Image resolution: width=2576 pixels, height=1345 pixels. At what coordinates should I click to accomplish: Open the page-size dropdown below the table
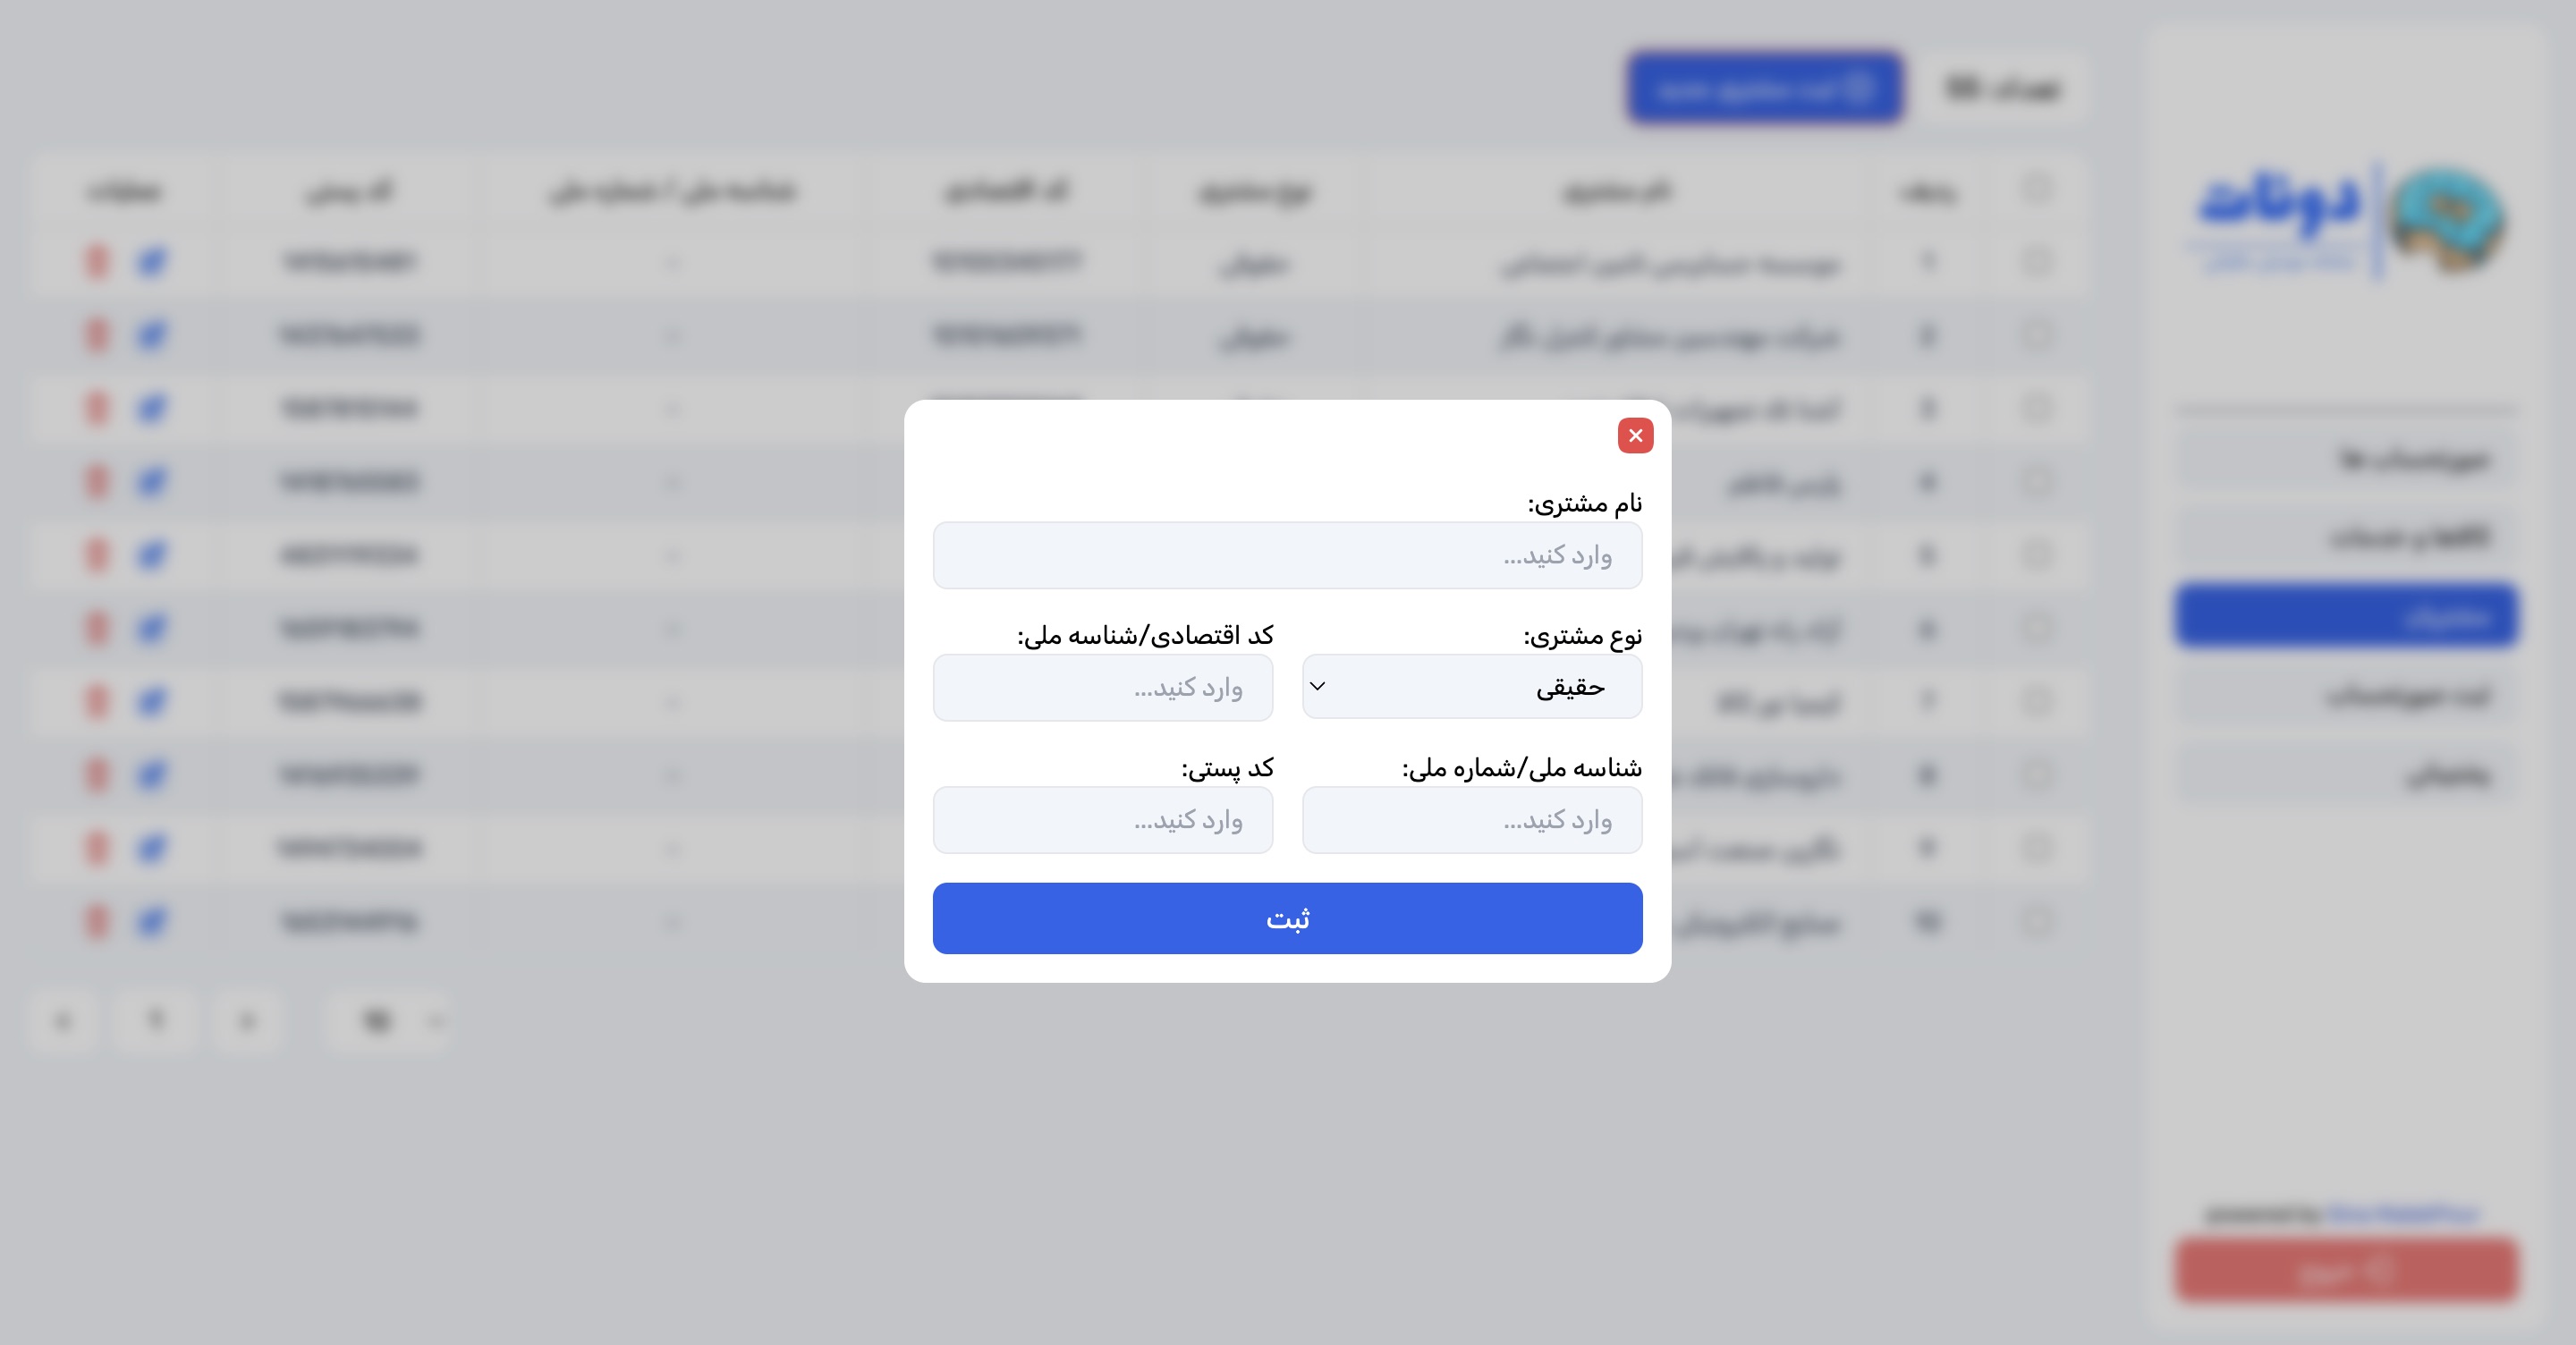pyautogui.click(x=392, y=1021)
